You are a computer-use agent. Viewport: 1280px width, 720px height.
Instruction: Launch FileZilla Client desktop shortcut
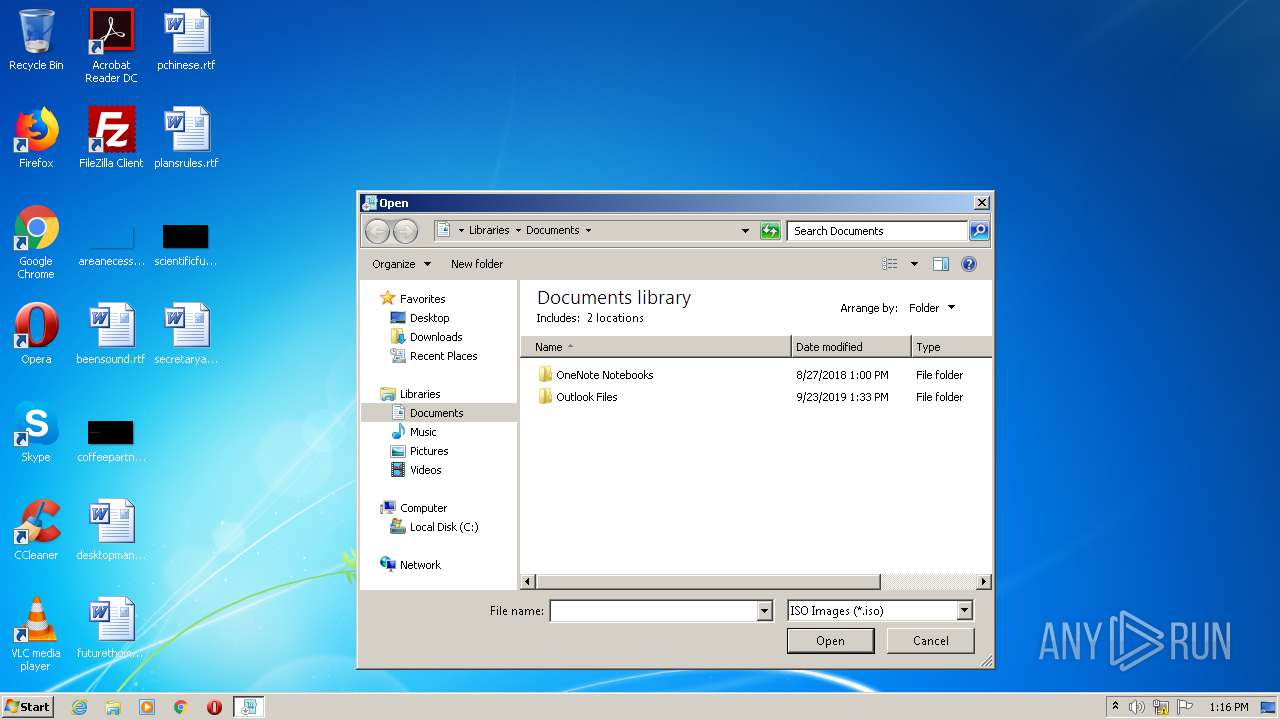(x=111, y=138)
